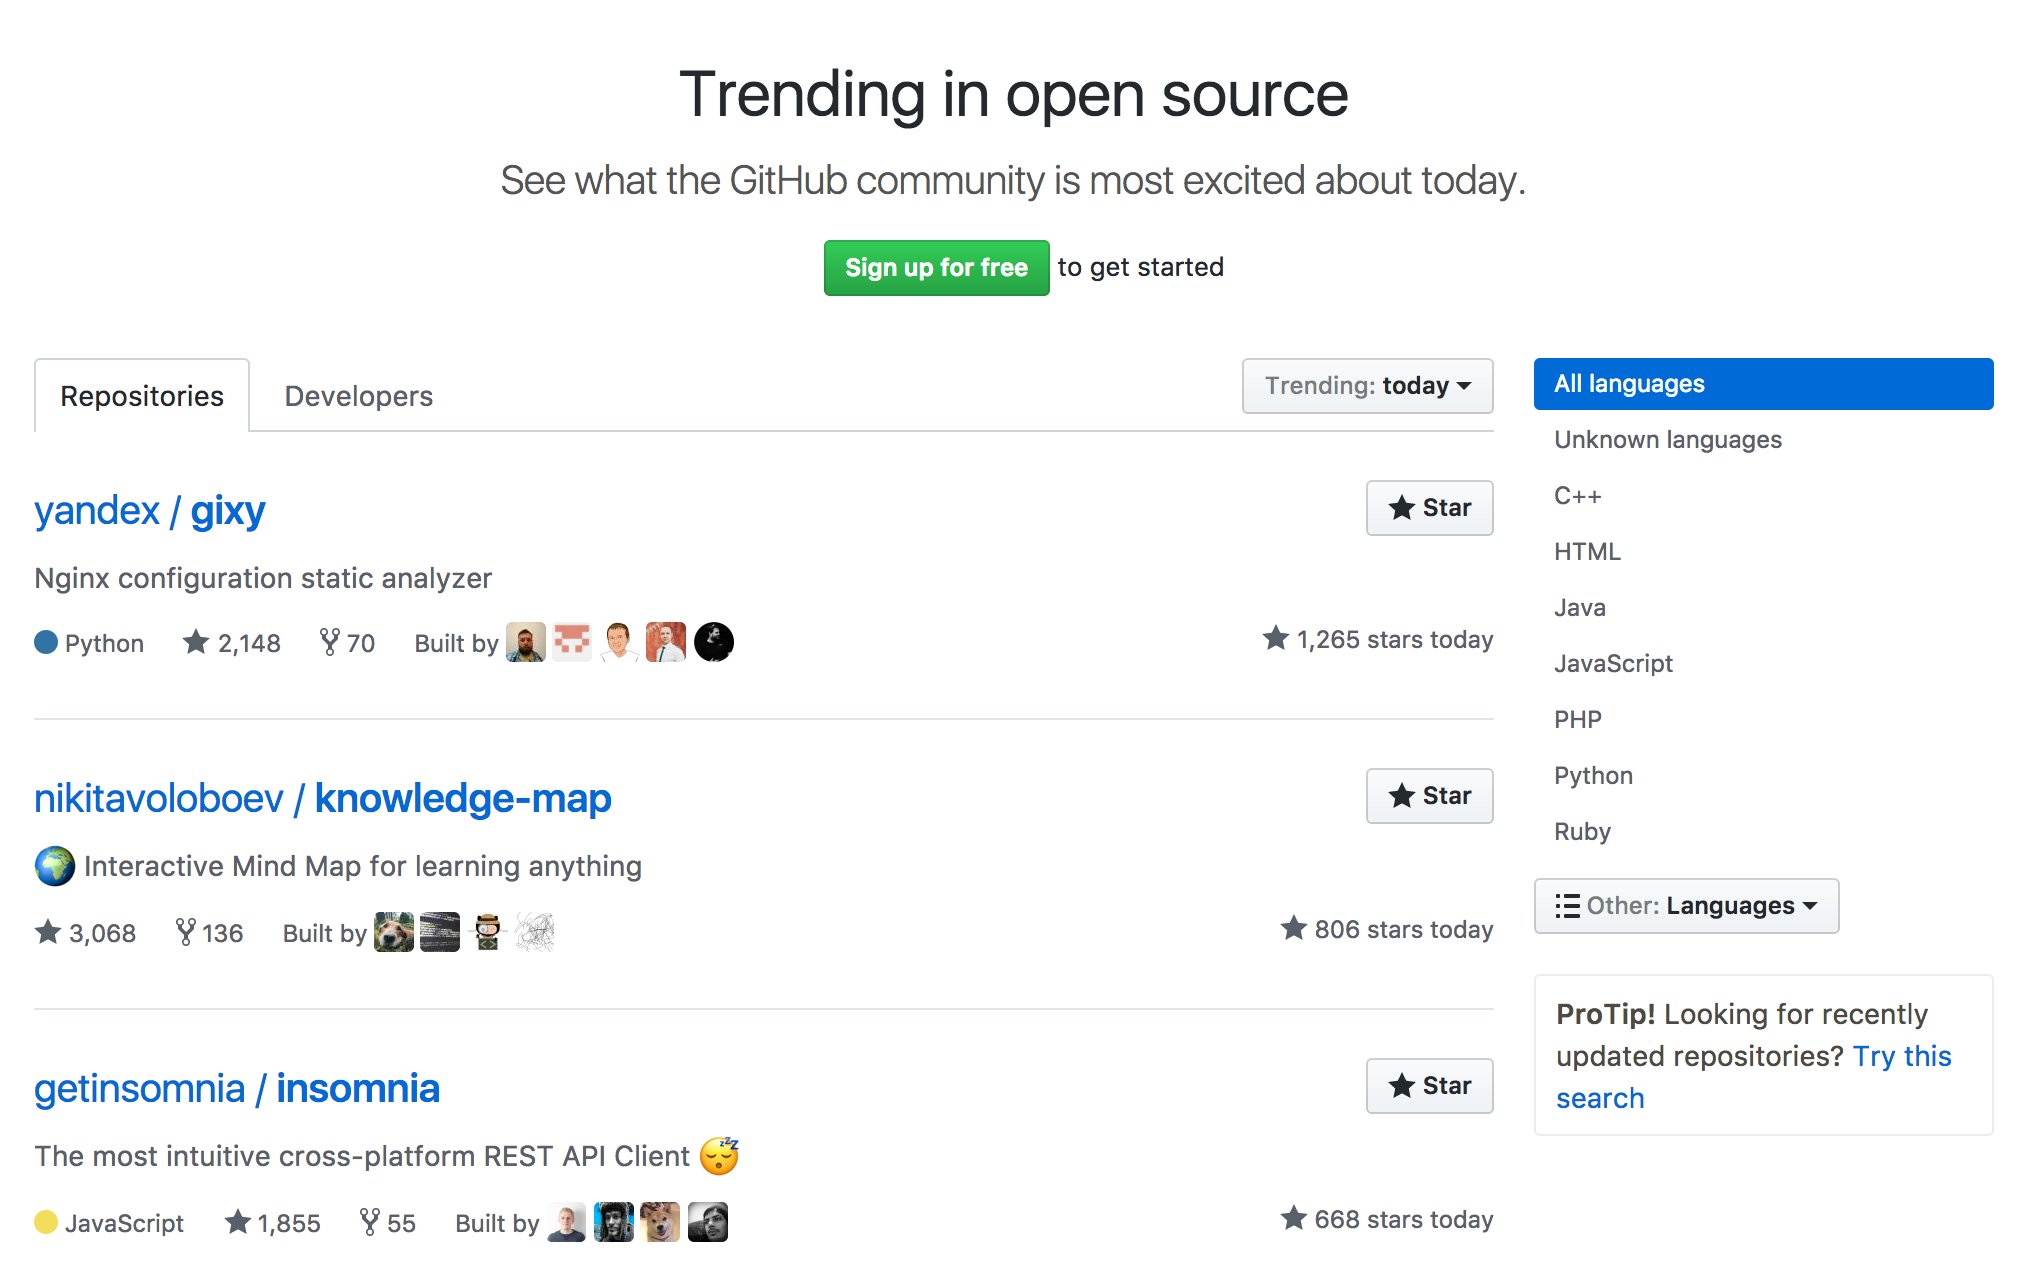Screen dimensions: 2024x1282
Task: Filter trending by C++
Action: 1578,496
